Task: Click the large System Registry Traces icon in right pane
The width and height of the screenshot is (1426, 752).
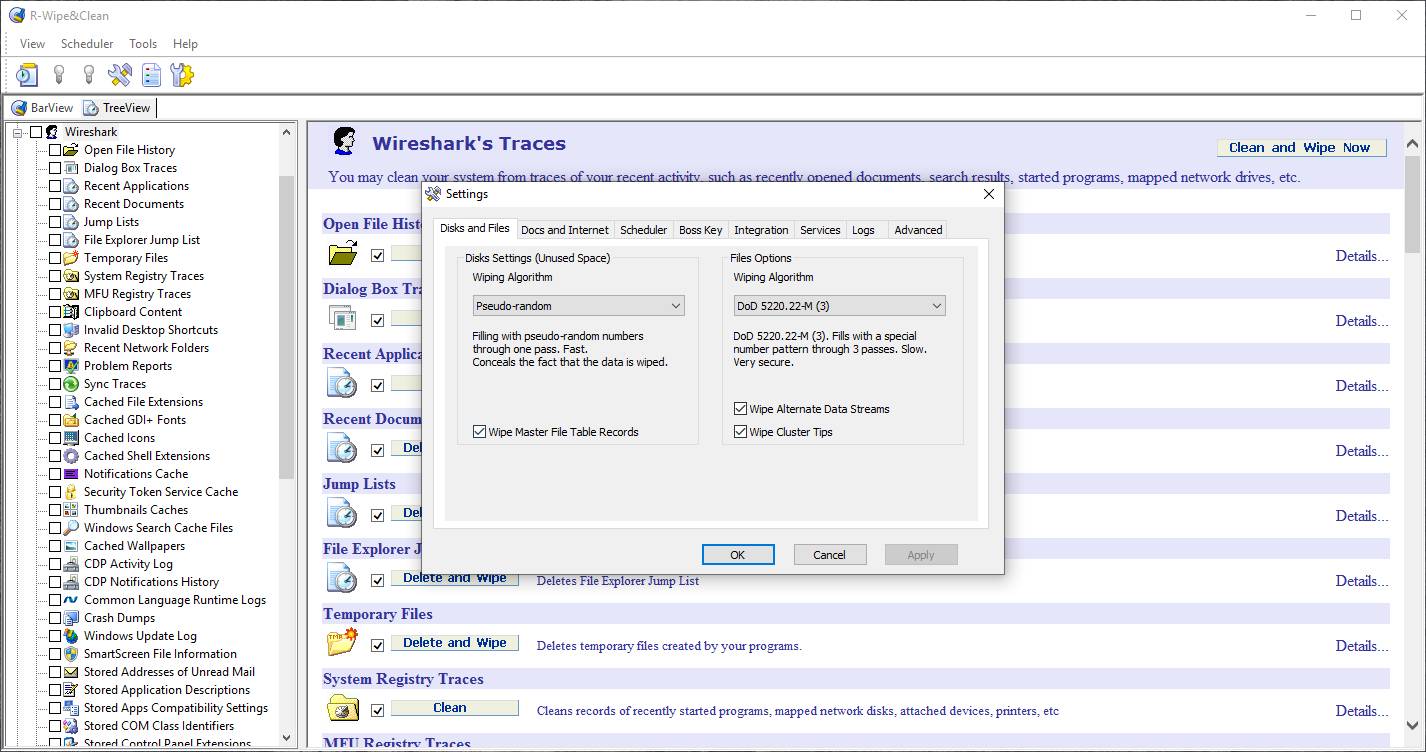Action: (x=343, y=708)
